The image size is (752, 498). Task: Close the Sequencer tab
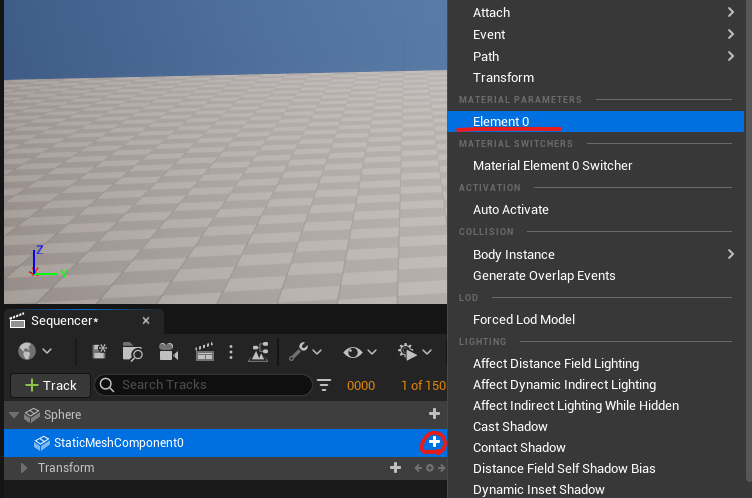click(146, 320)
